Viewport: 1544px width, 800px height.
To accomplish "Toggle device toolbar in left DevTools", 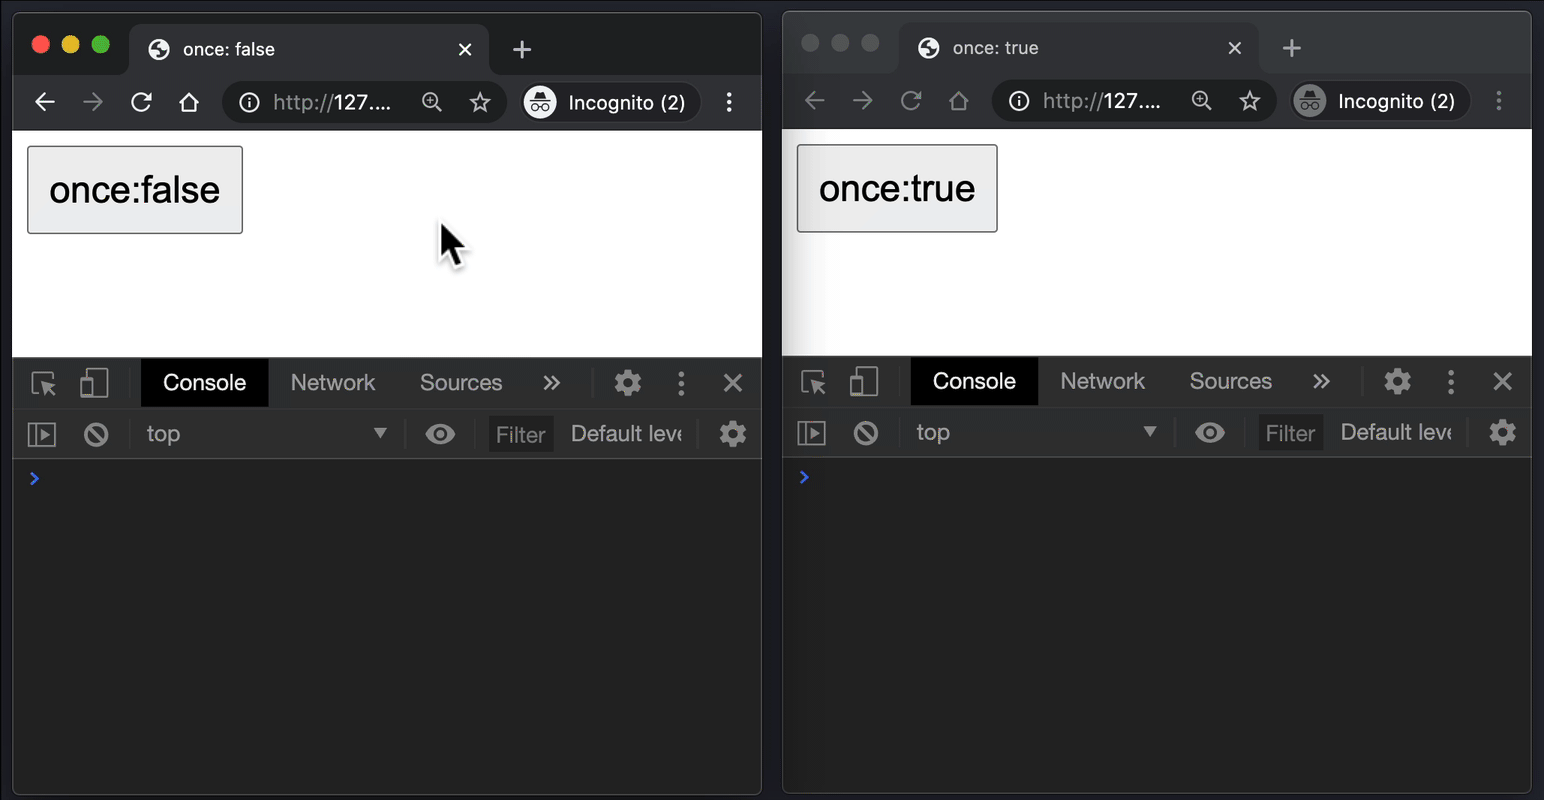I will [x=94, y=383].
